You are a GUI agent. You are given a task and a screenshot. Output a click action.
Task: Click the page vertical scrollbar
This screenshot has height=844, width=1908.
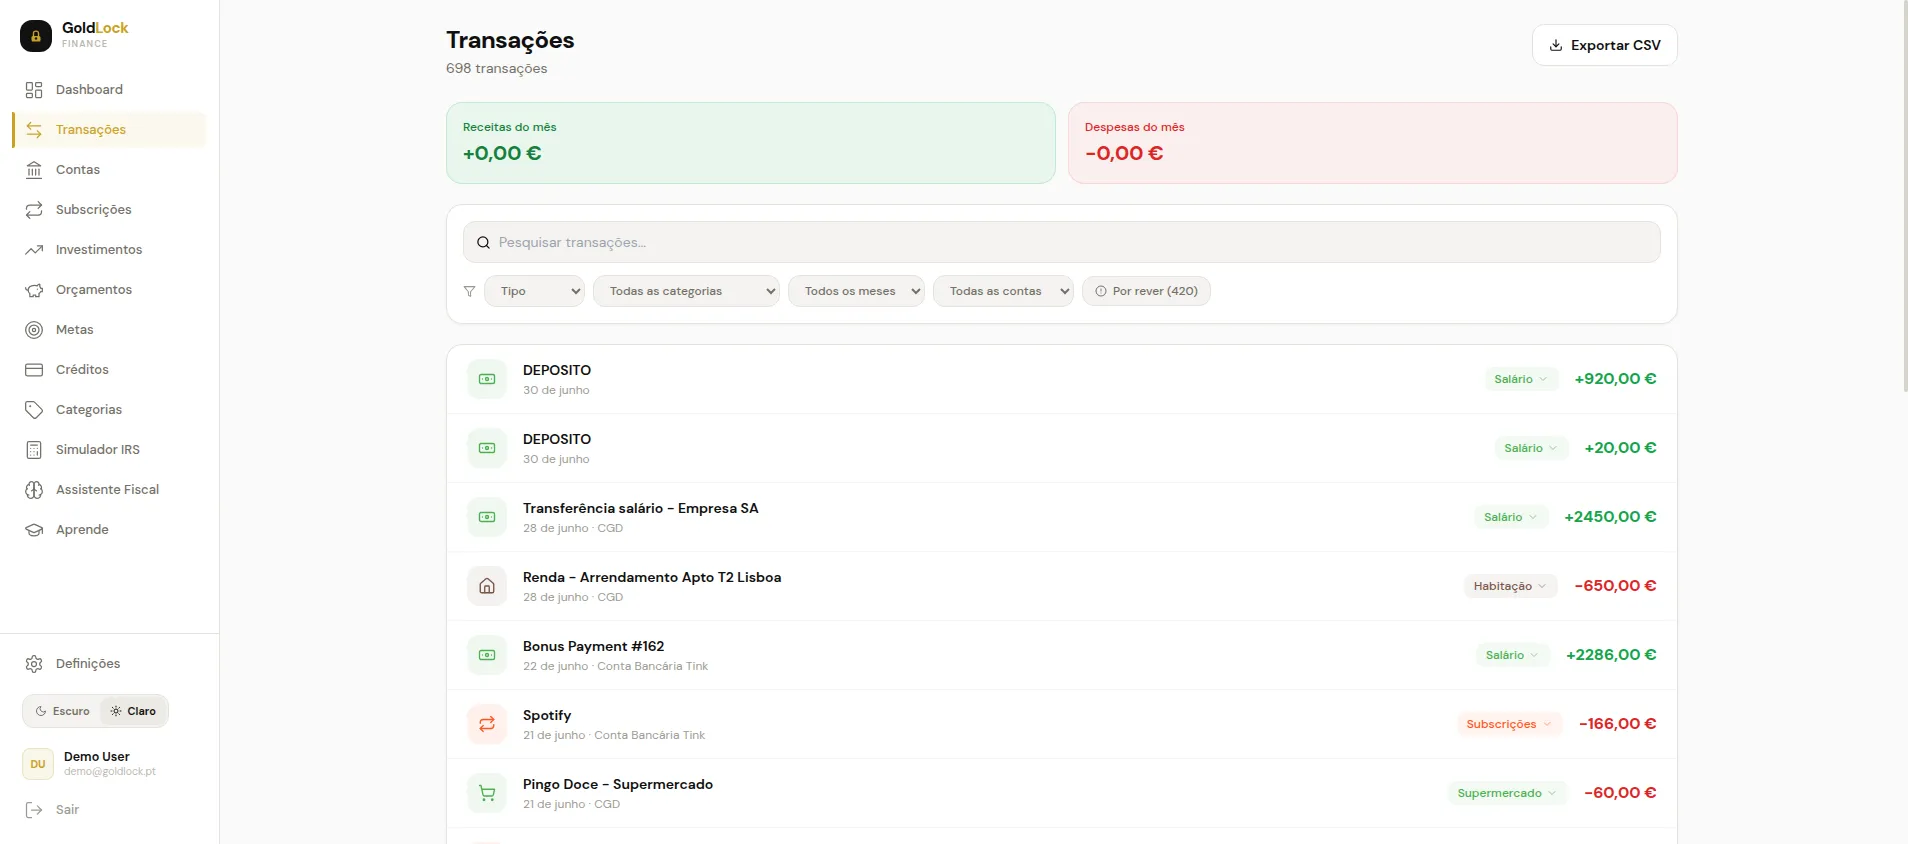pyautogui.click(x=1904, y=195)
